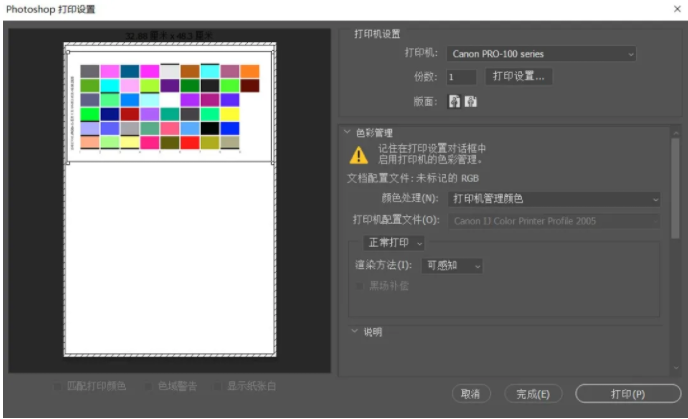Viewport: 688px width, 419px height.
Task: Toggle the 色域警告 checkbox
Action: [x=148, y=386]
